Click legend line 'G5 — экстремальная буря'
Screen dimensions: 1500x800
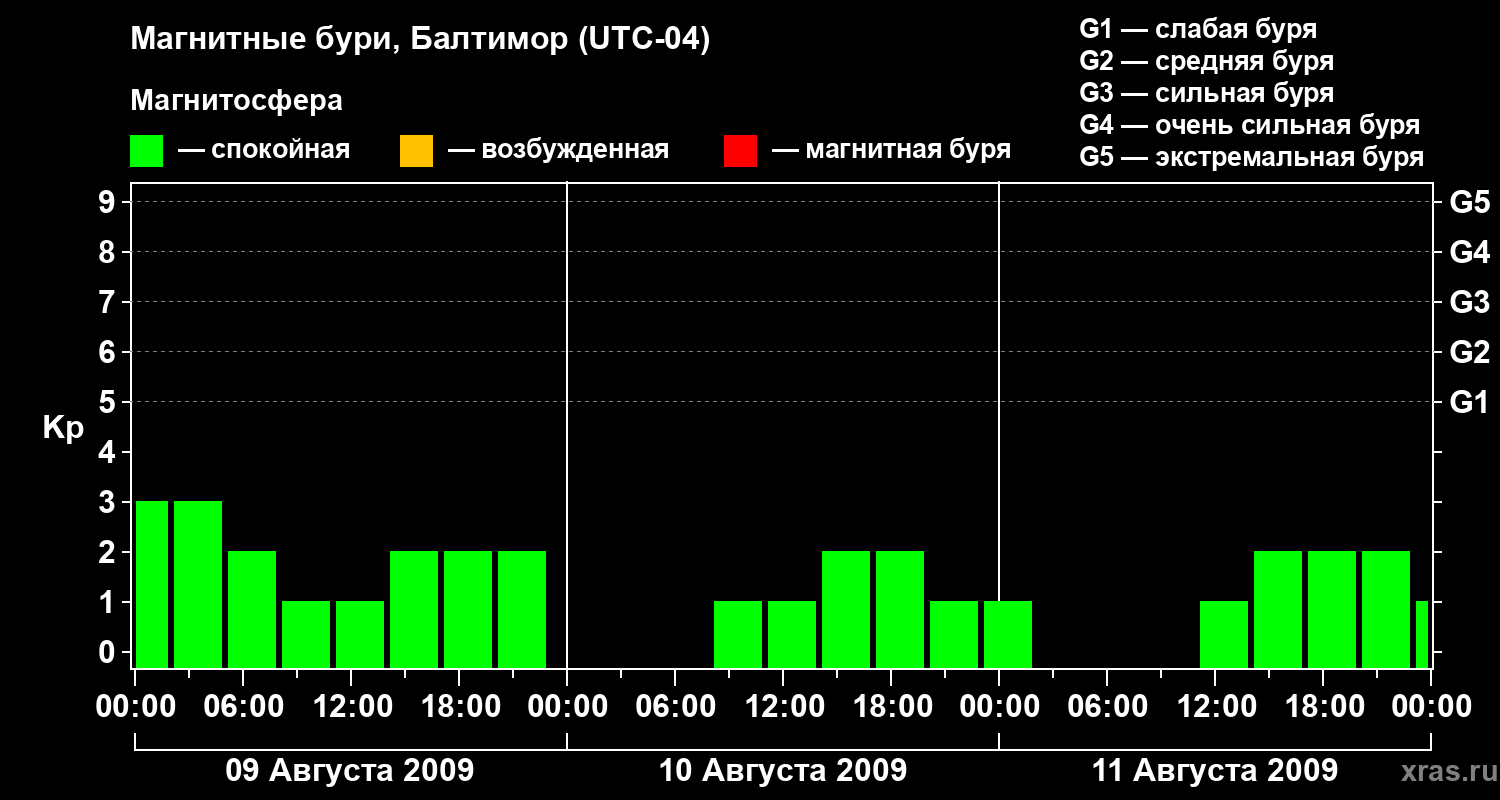point(1252,157)
